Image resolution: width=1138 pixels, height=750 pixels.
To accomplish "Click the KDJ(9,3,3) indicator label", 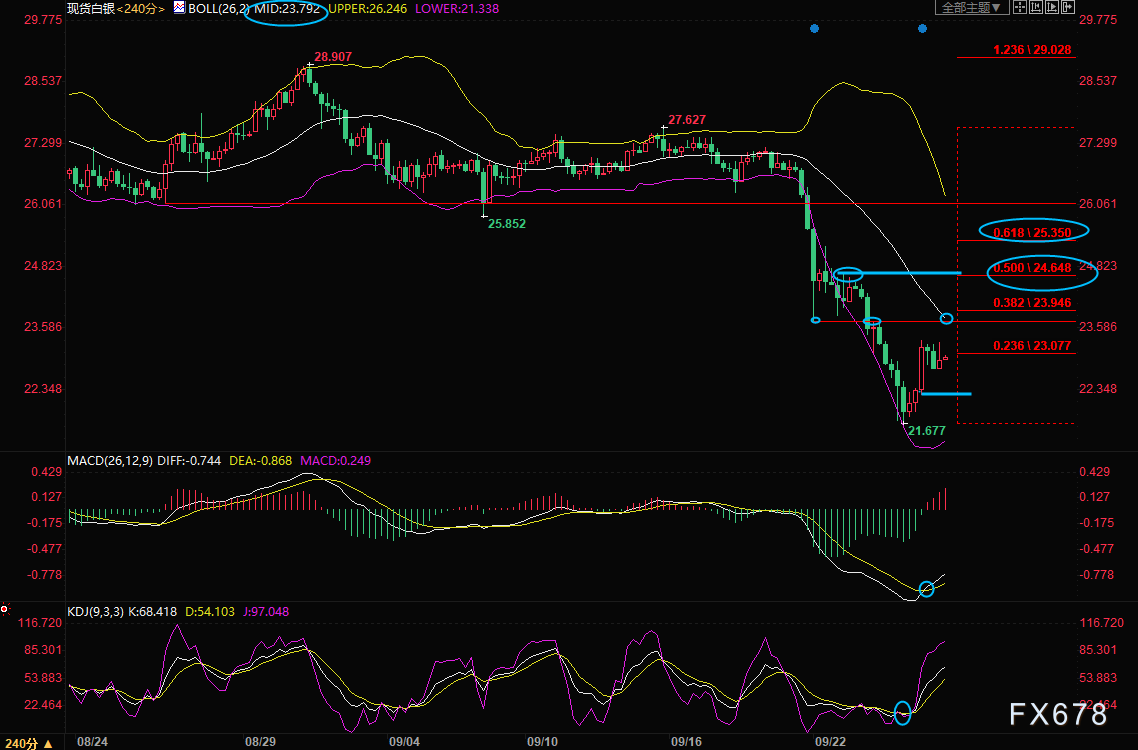I will coord(95,611).
